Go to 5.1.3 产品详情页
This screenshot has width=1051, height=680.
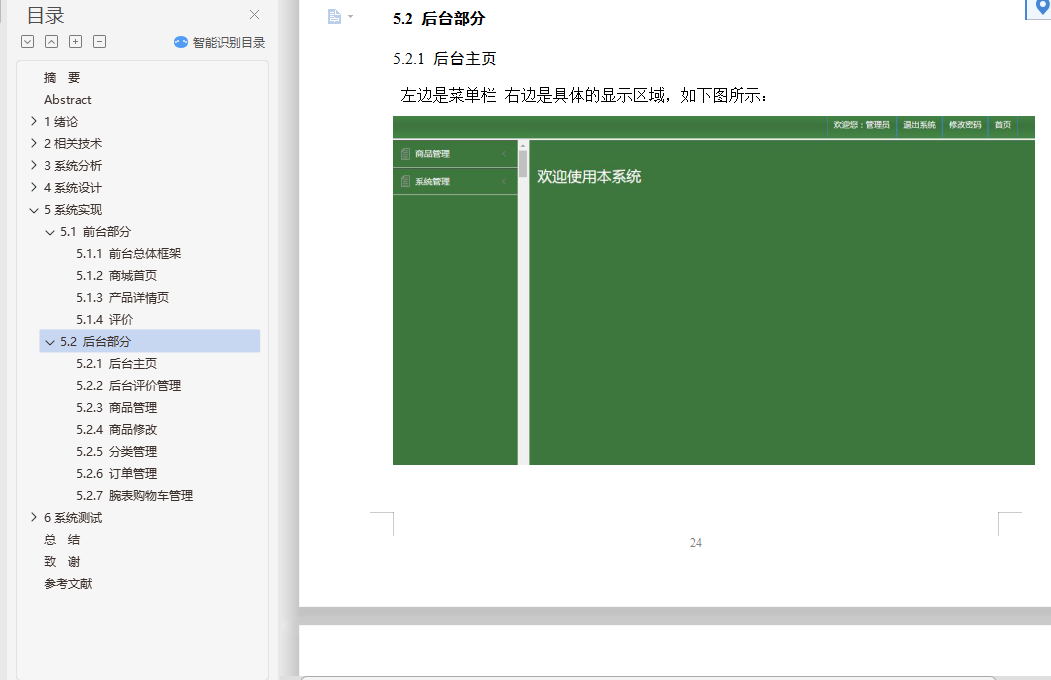(123, 298)
